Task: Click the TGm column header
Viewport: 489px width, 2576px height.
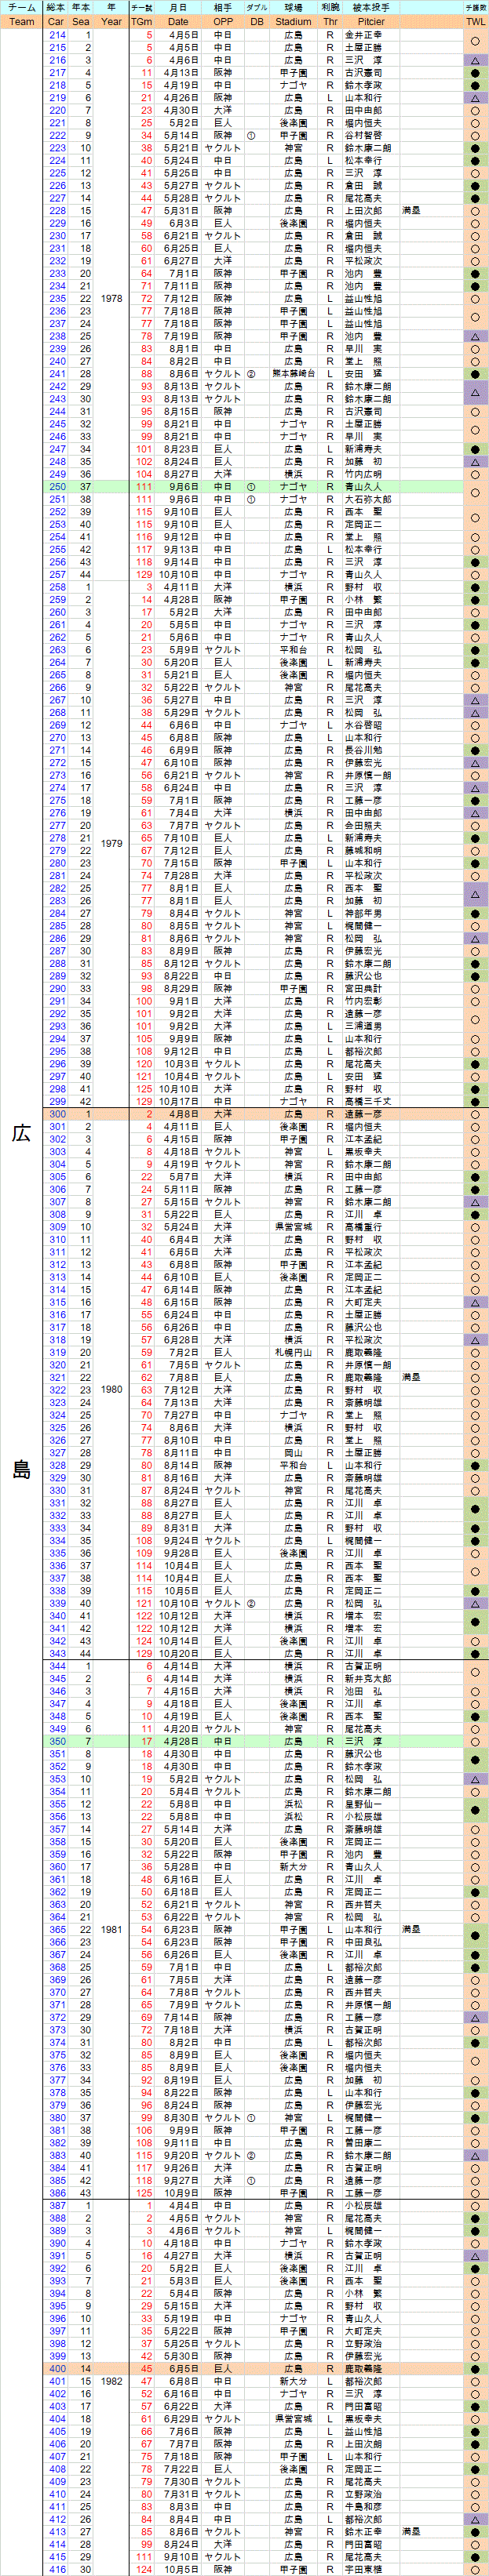Action: 142,21
